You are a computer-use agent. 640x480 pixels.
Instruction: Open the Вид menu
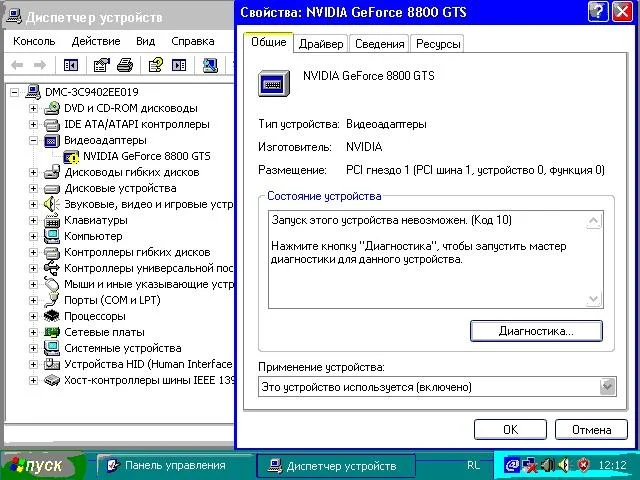[145, 41]
